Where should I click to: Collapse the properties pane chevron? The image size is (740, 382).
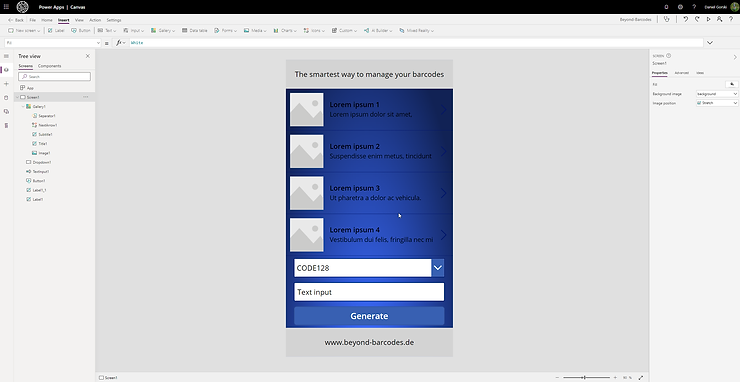735,57
